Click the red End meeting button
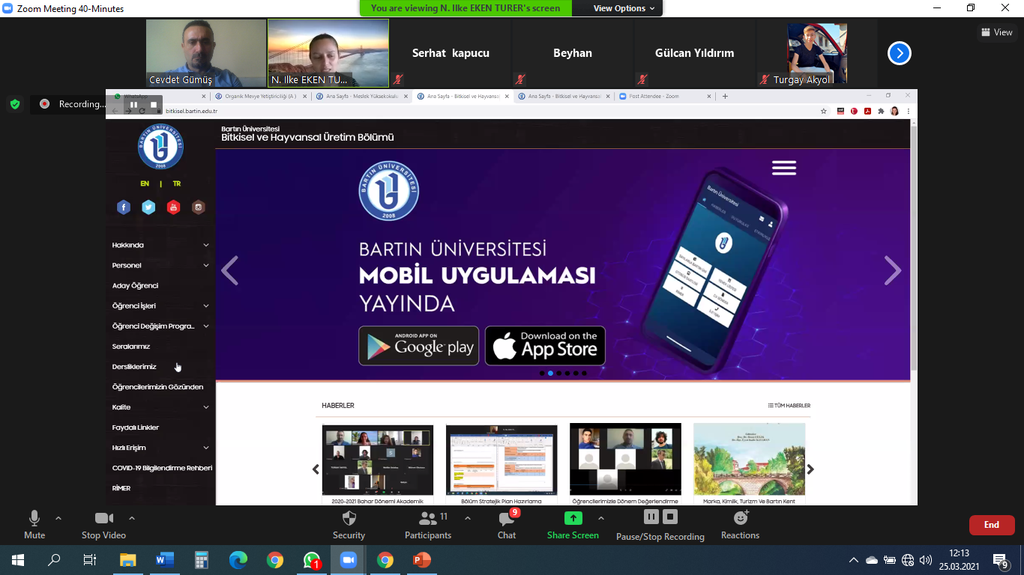This screenshot has height=575, width=1024. pyautogui.click(x=991, y=525)
